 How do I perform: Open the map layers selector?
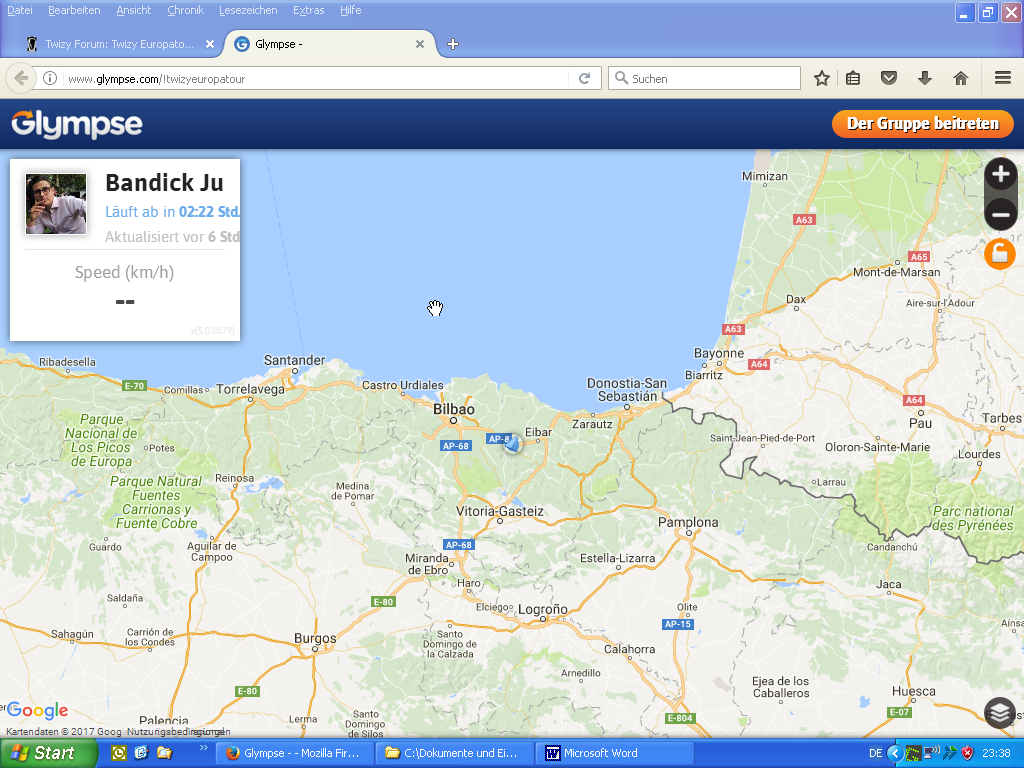point(1000,712)
